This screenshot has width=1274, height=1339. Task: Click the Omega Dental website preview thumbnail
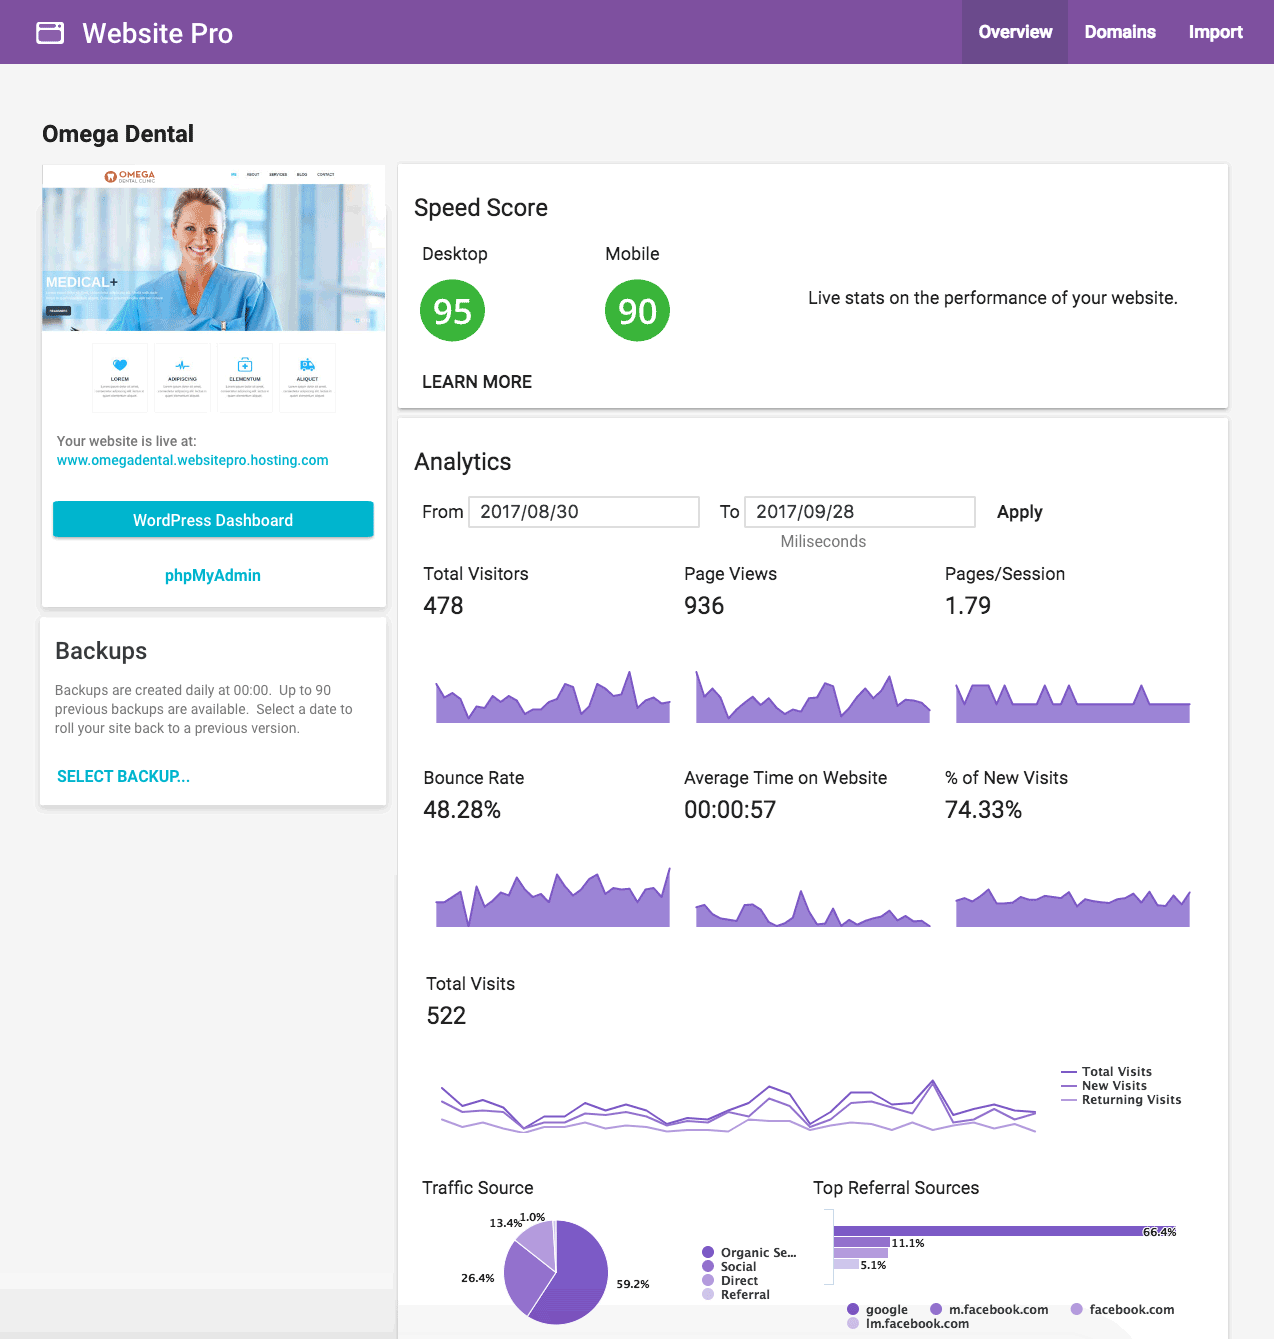click(213, 290)
